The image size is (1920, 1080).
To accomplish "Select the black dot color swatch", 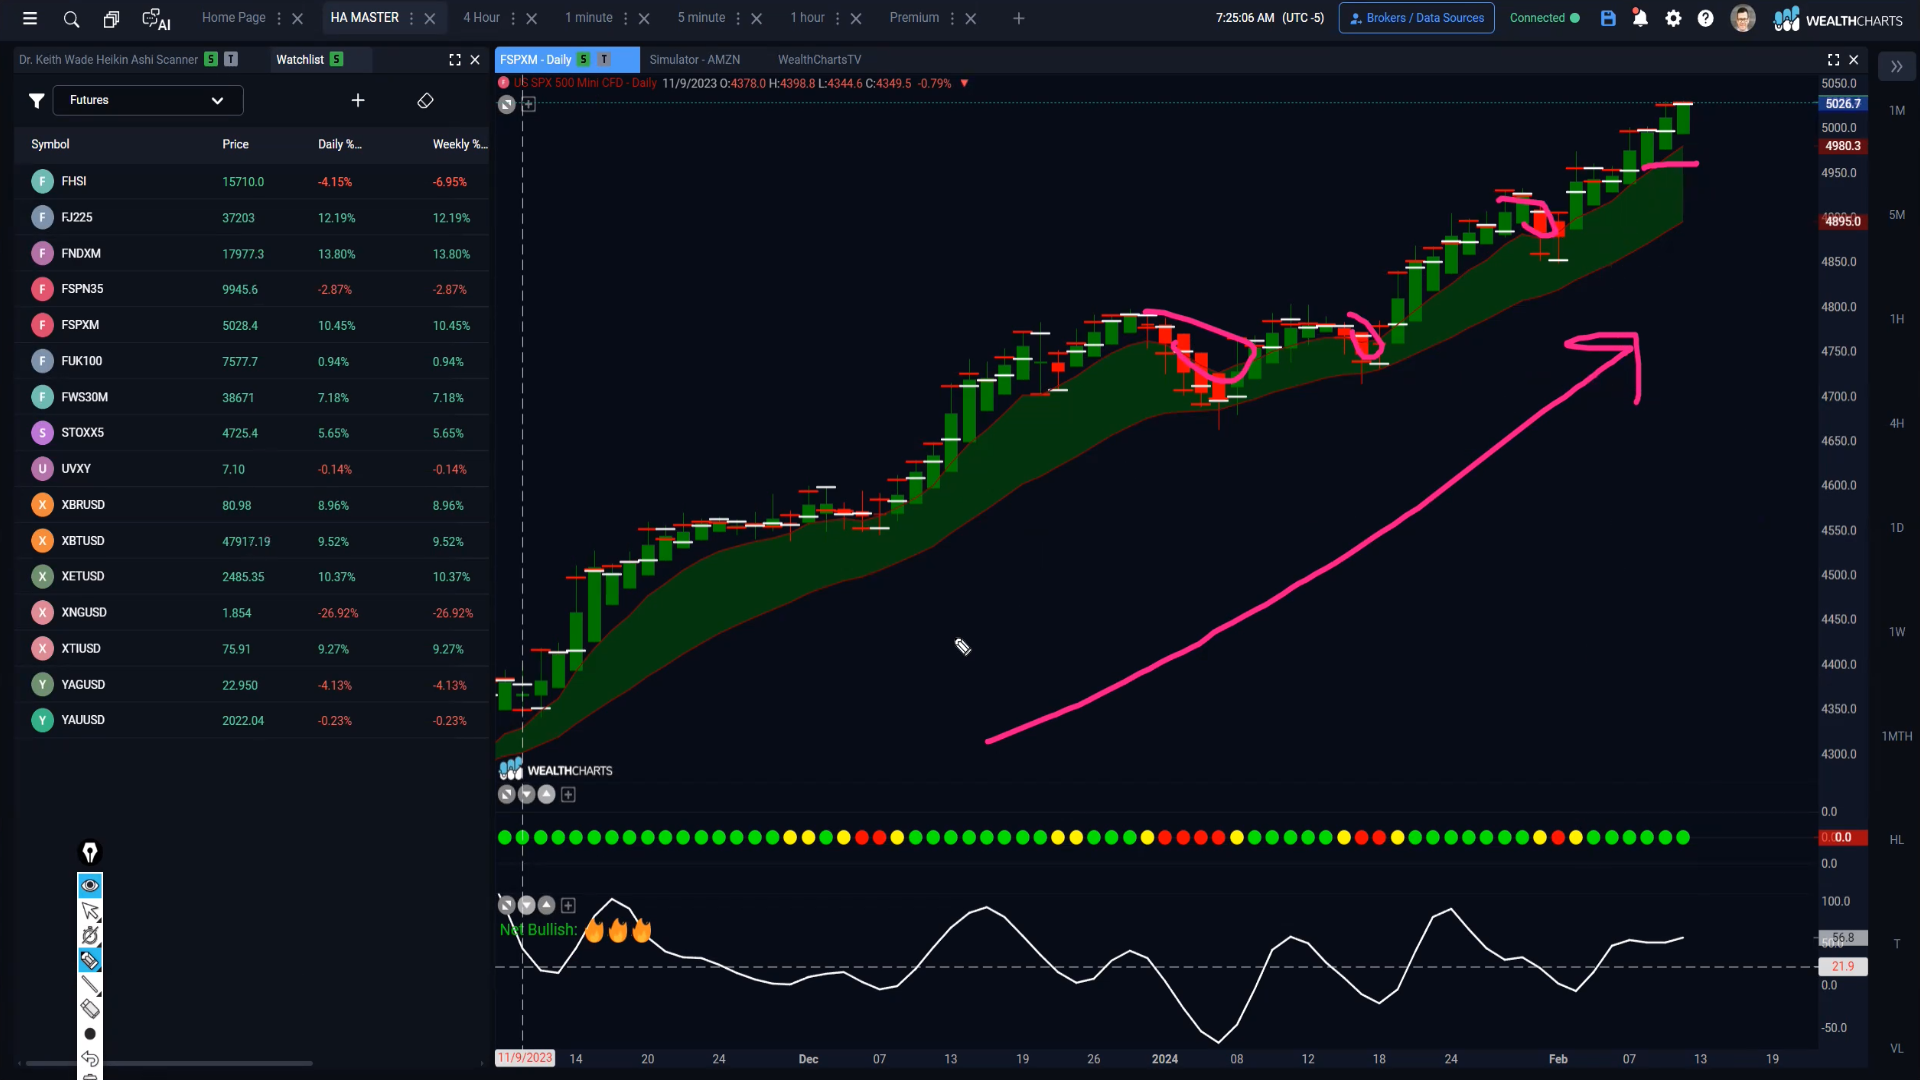I will tap(90, 1034).
